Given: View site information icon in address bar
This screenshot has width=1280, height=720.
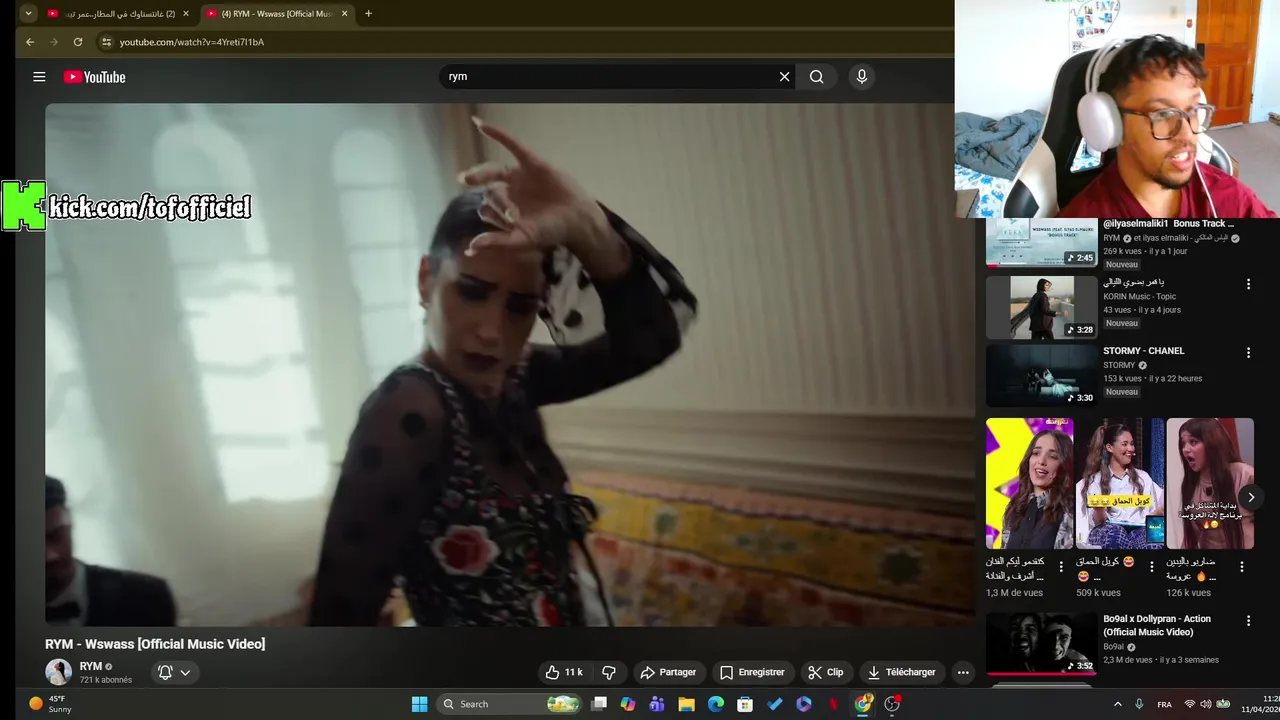Looking at the screenshot, I should tap(106, 42).
